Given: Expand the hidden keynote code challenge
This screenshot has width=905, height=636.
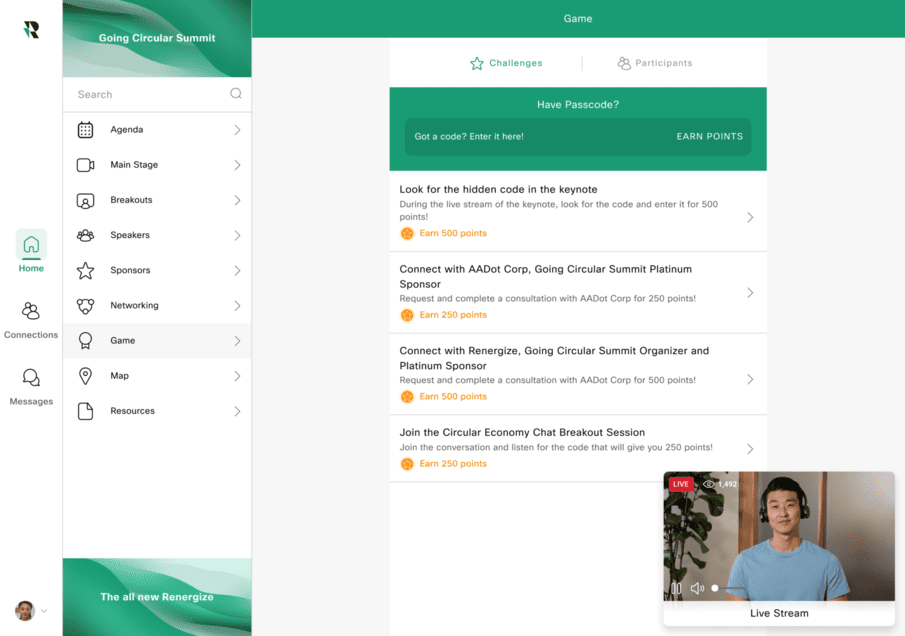Looking at the screenshot, I should click(578, 211).
